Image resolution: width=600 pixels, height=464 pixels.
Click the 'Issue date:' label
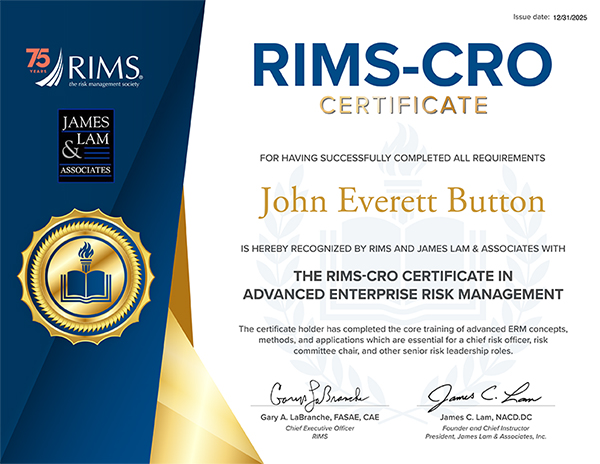(531, 17)
